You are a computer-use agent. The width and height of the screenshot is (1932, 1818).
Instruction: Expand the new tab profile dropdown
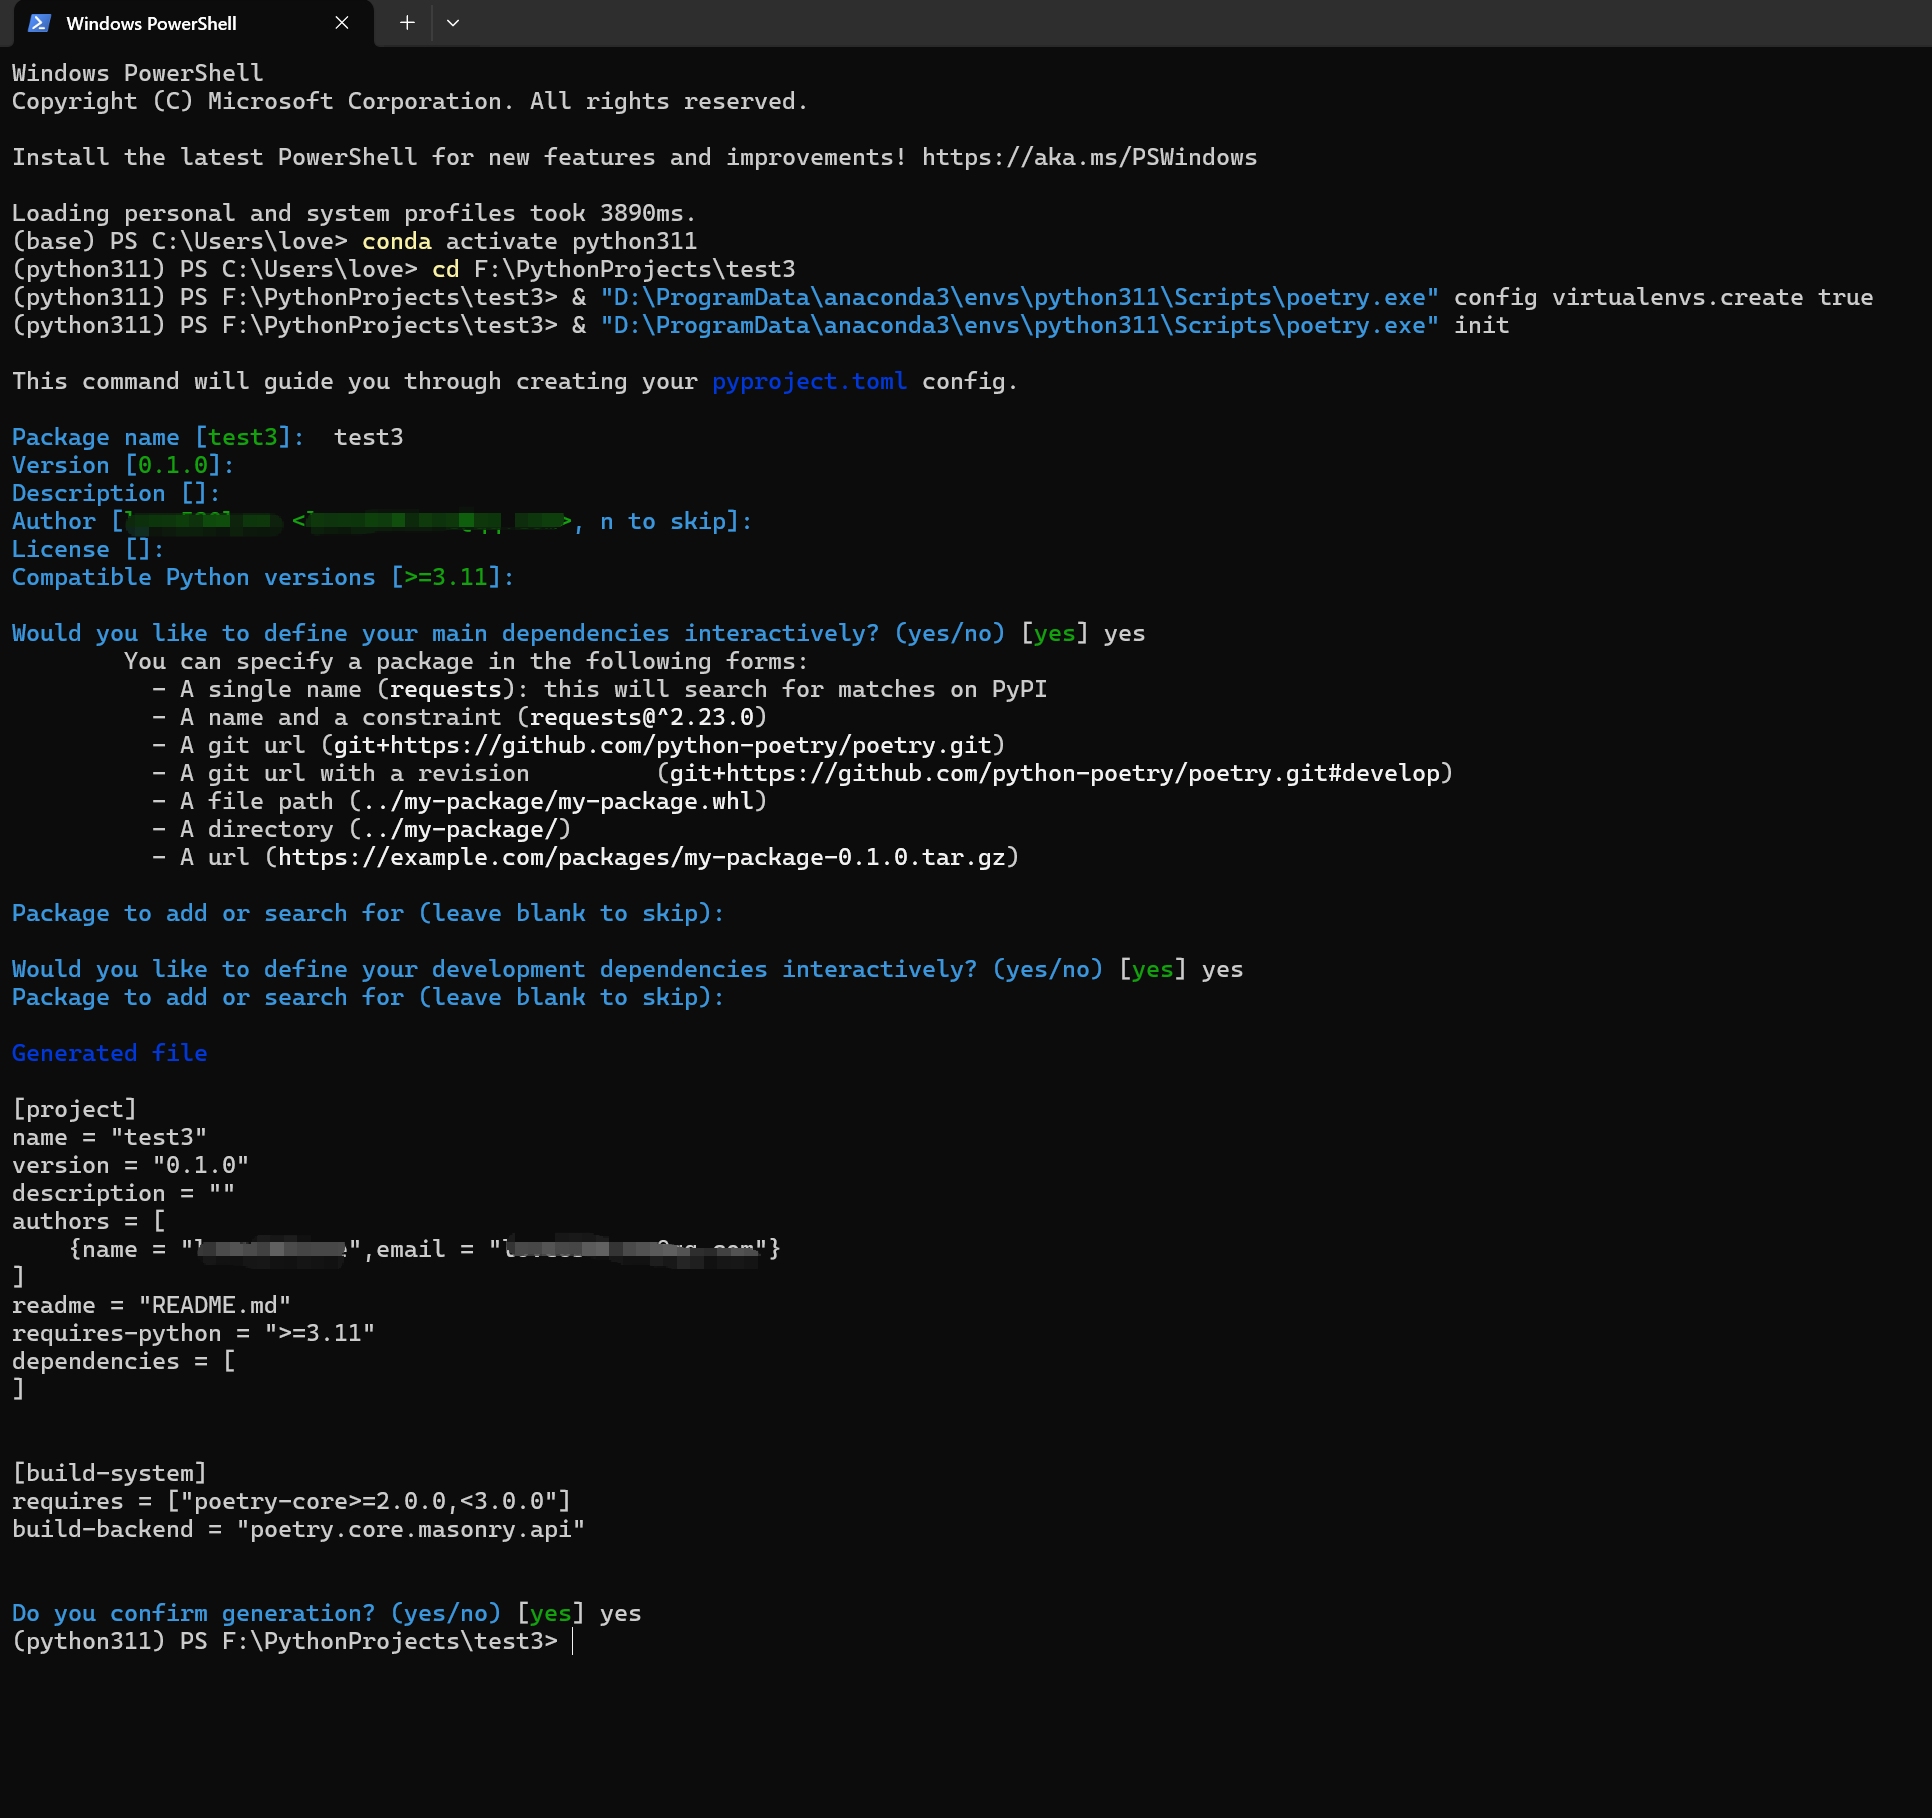453,23
